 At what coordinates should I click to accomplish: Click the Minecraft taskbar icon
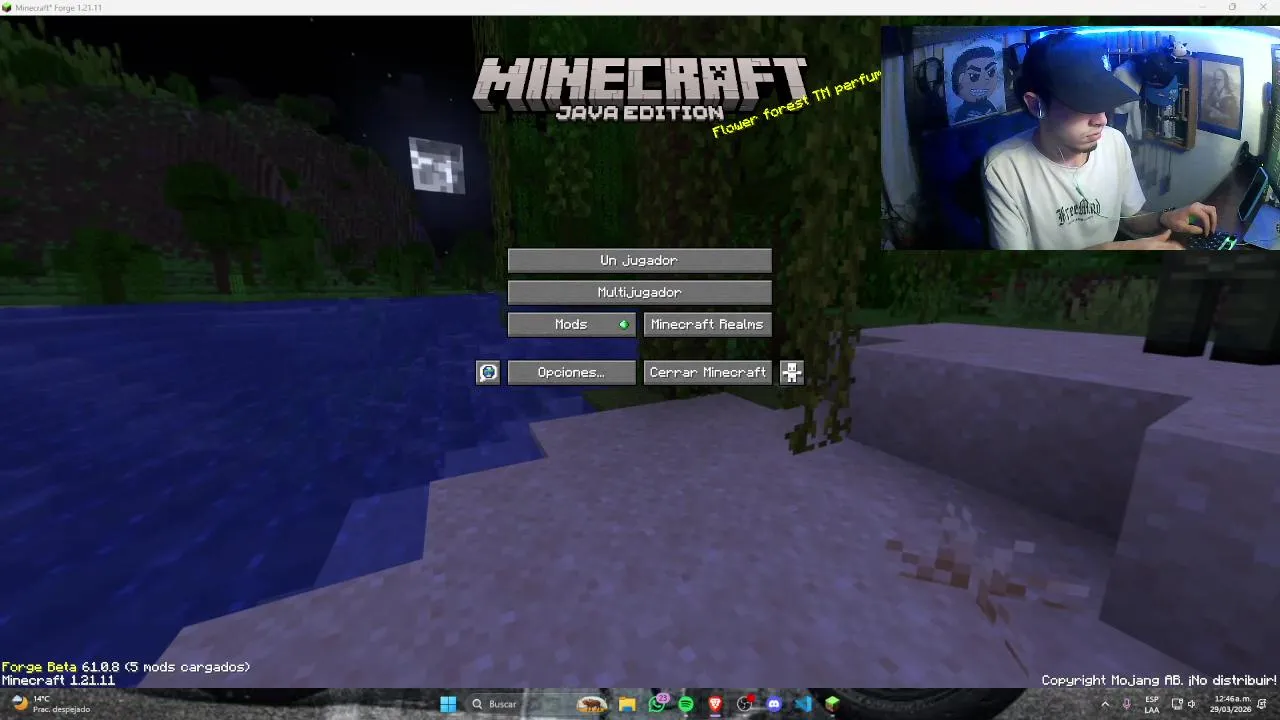(832, 704)
